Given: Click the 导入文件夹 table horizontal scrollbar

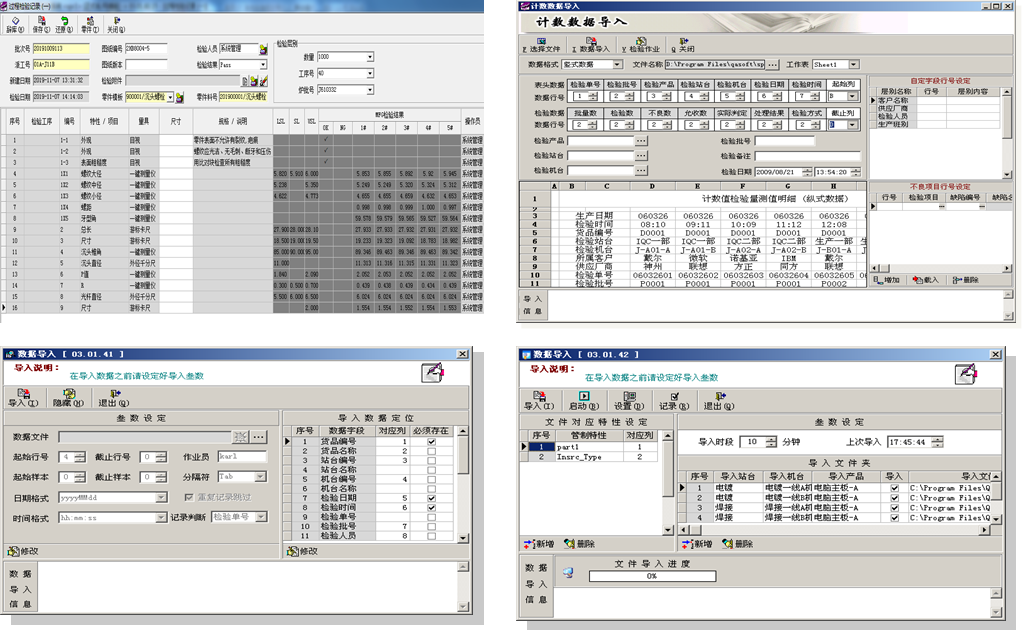Looking at the screenshot, I should tap(834, 530).
